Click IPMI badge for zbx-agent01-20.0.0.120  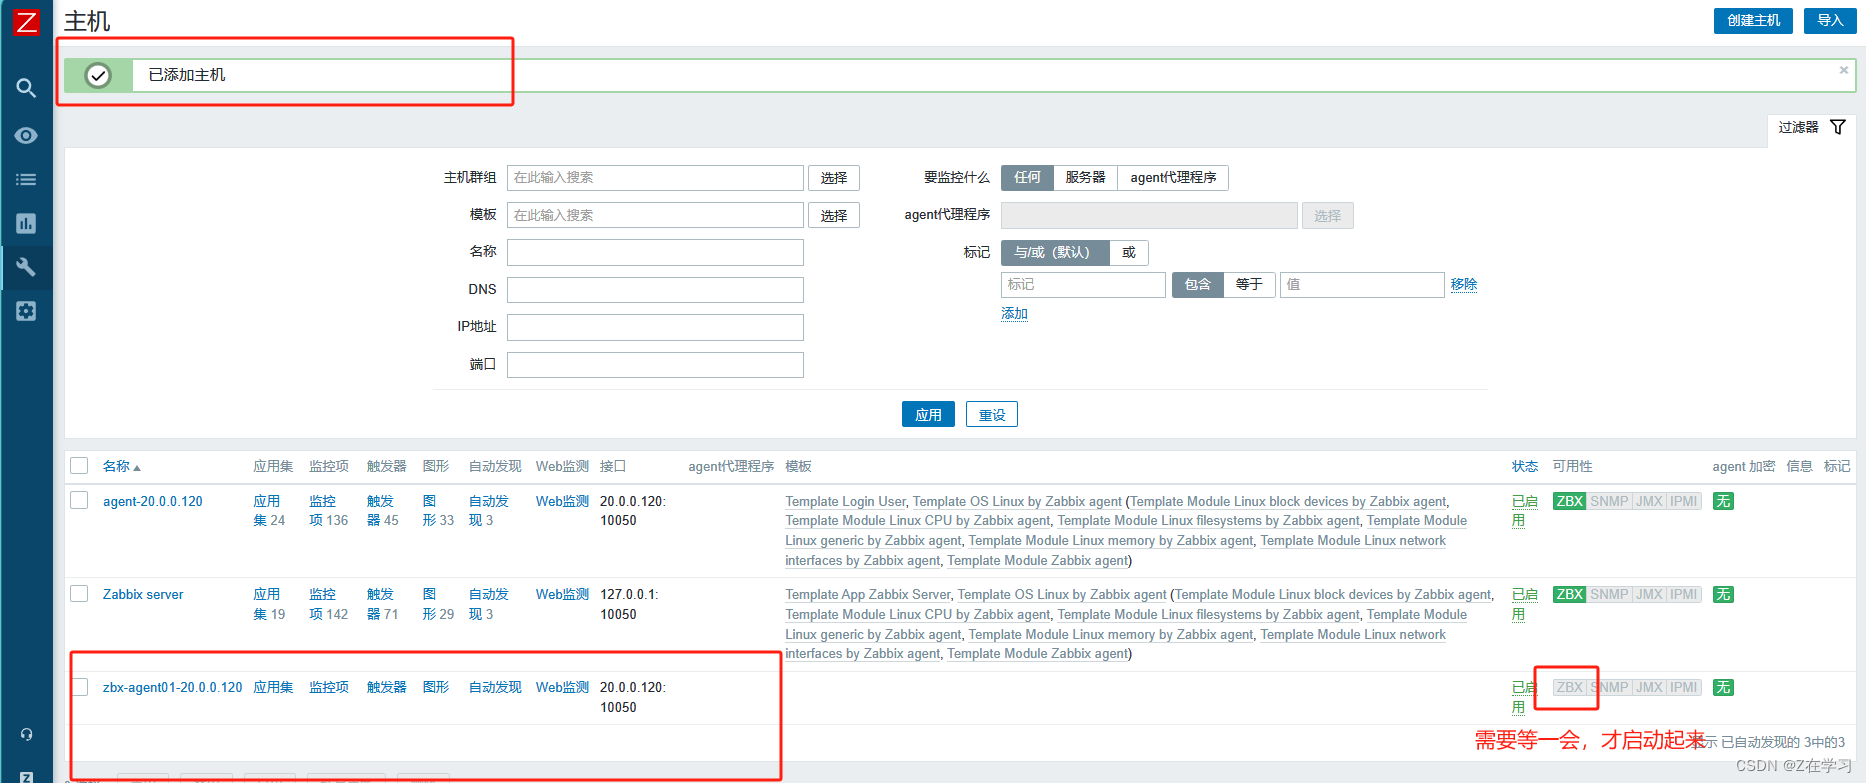click(x=1684, y=687)
